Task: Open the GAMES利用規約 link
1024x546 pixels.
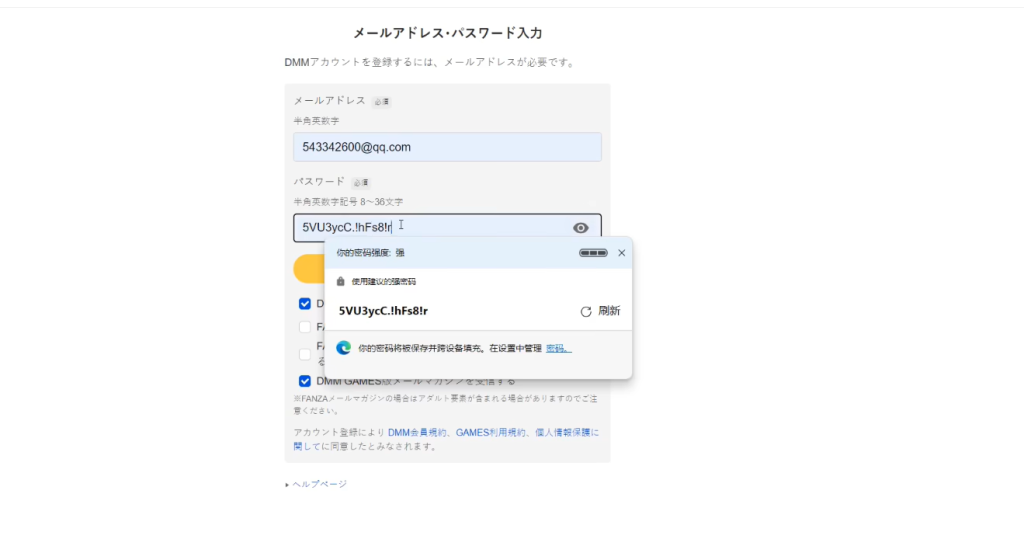Action: click(x=490, y=432)
